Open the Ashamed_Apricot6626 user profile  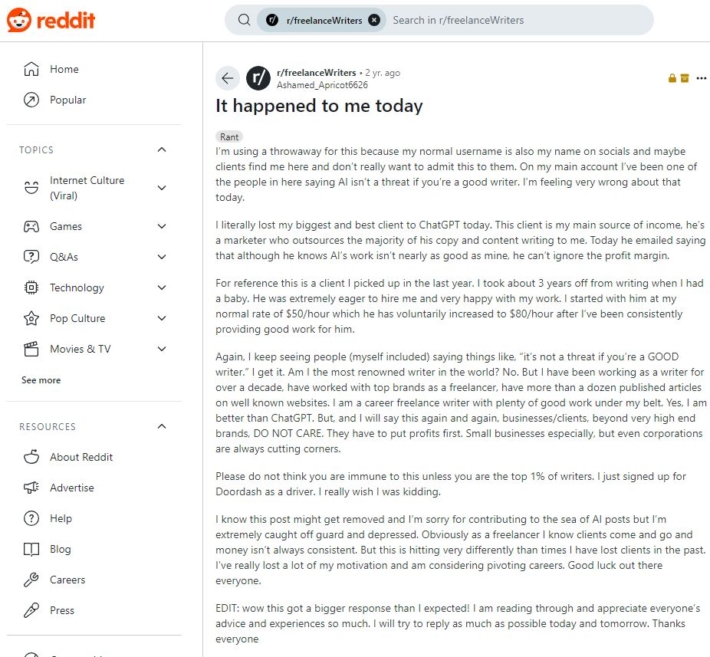pos(322,85)
